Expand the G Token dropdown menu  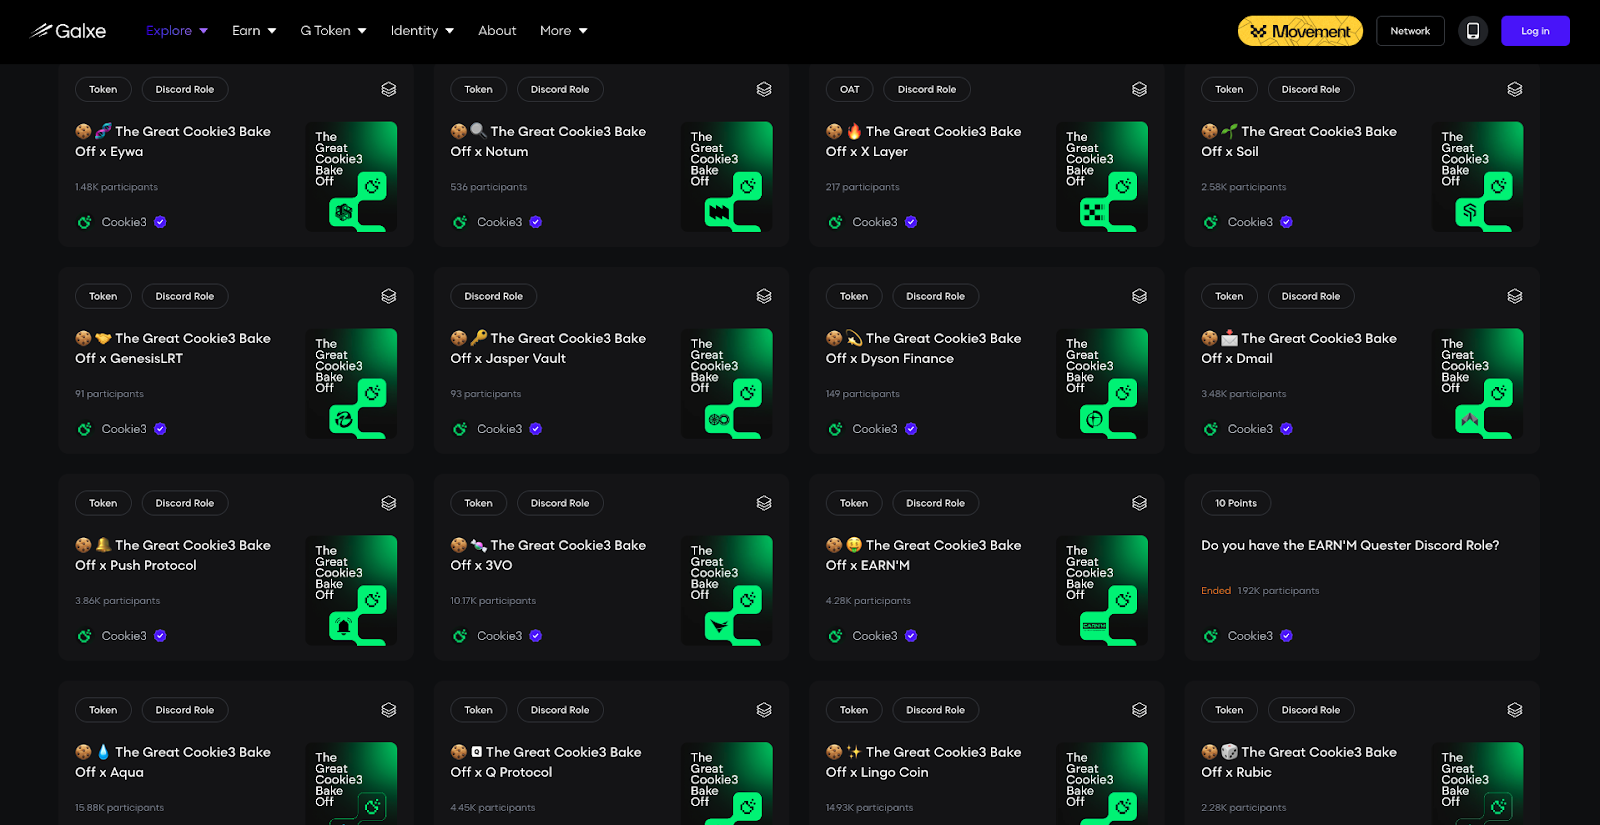pyautogui.click(x=333, y=31)
